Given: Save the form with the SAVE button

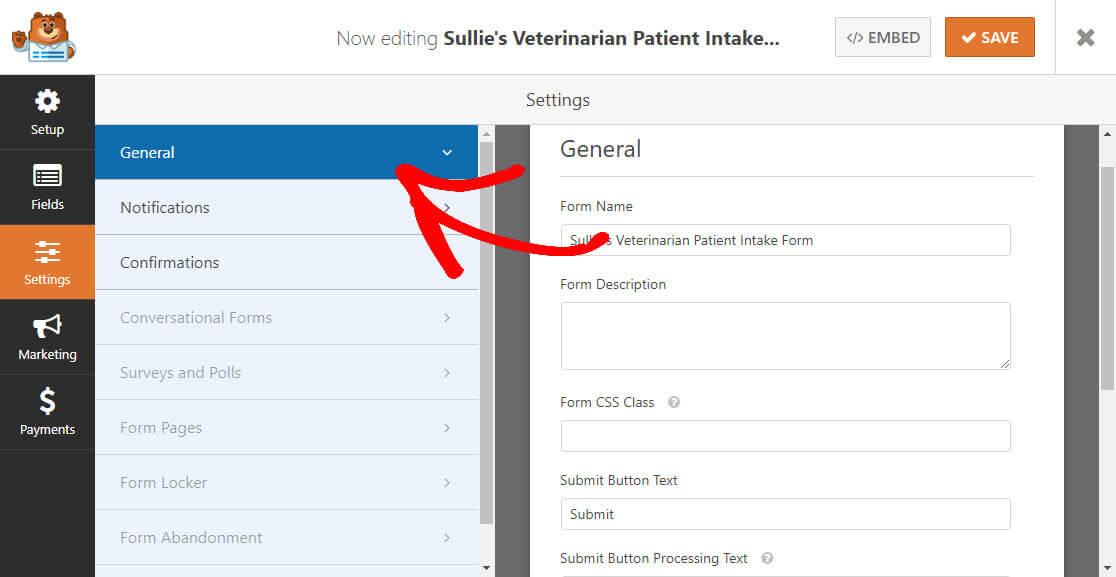Looking at the screenshot, I should pyautogui.click(x=989, y=37).
